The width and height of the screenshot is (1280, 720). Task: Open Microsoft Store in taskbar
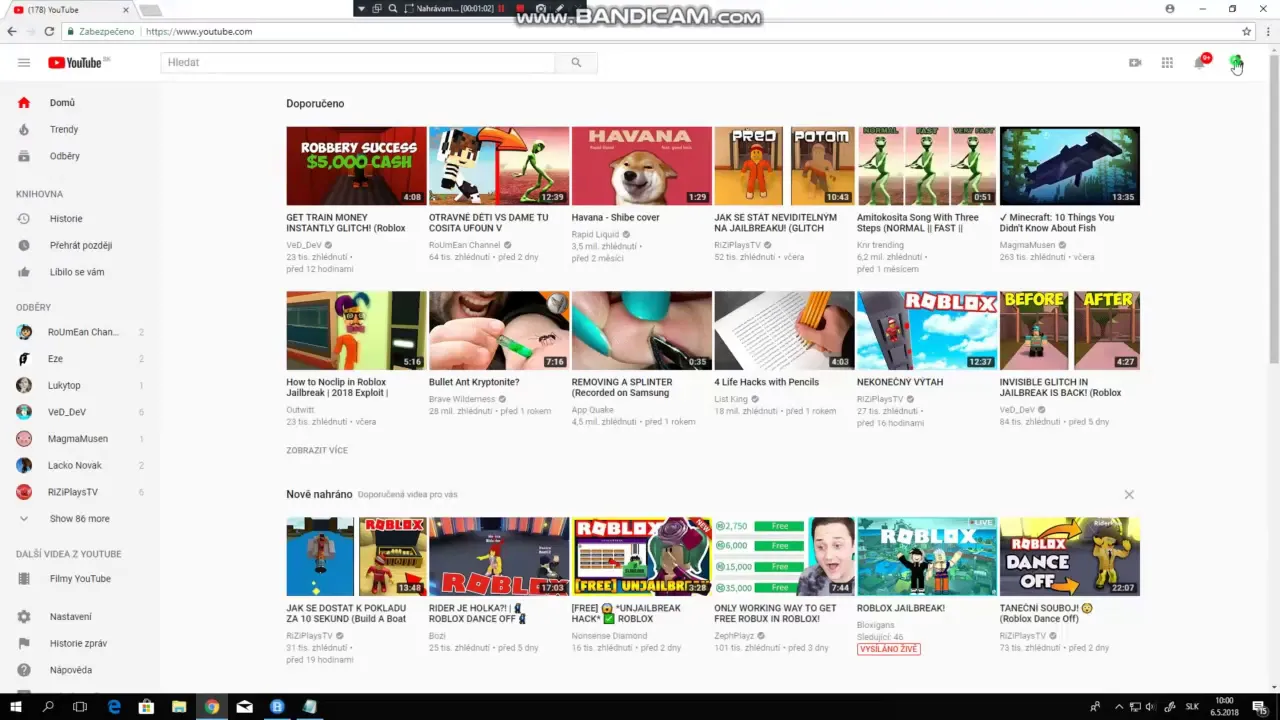pos(146,707)
